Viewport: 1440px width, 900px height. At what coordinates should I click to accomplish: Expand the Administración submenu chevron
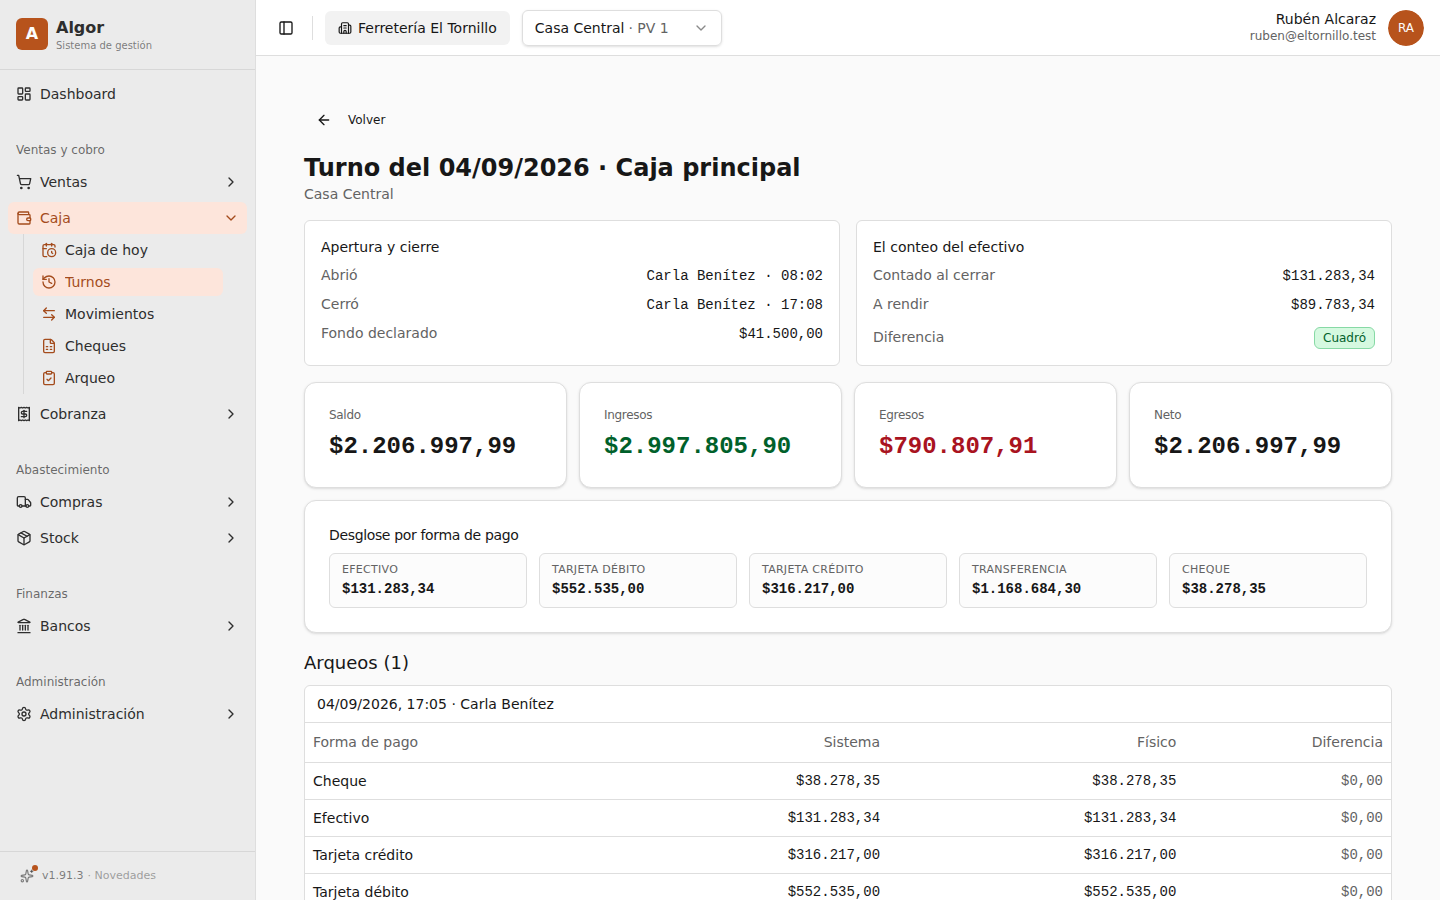(x=231, y=714)
